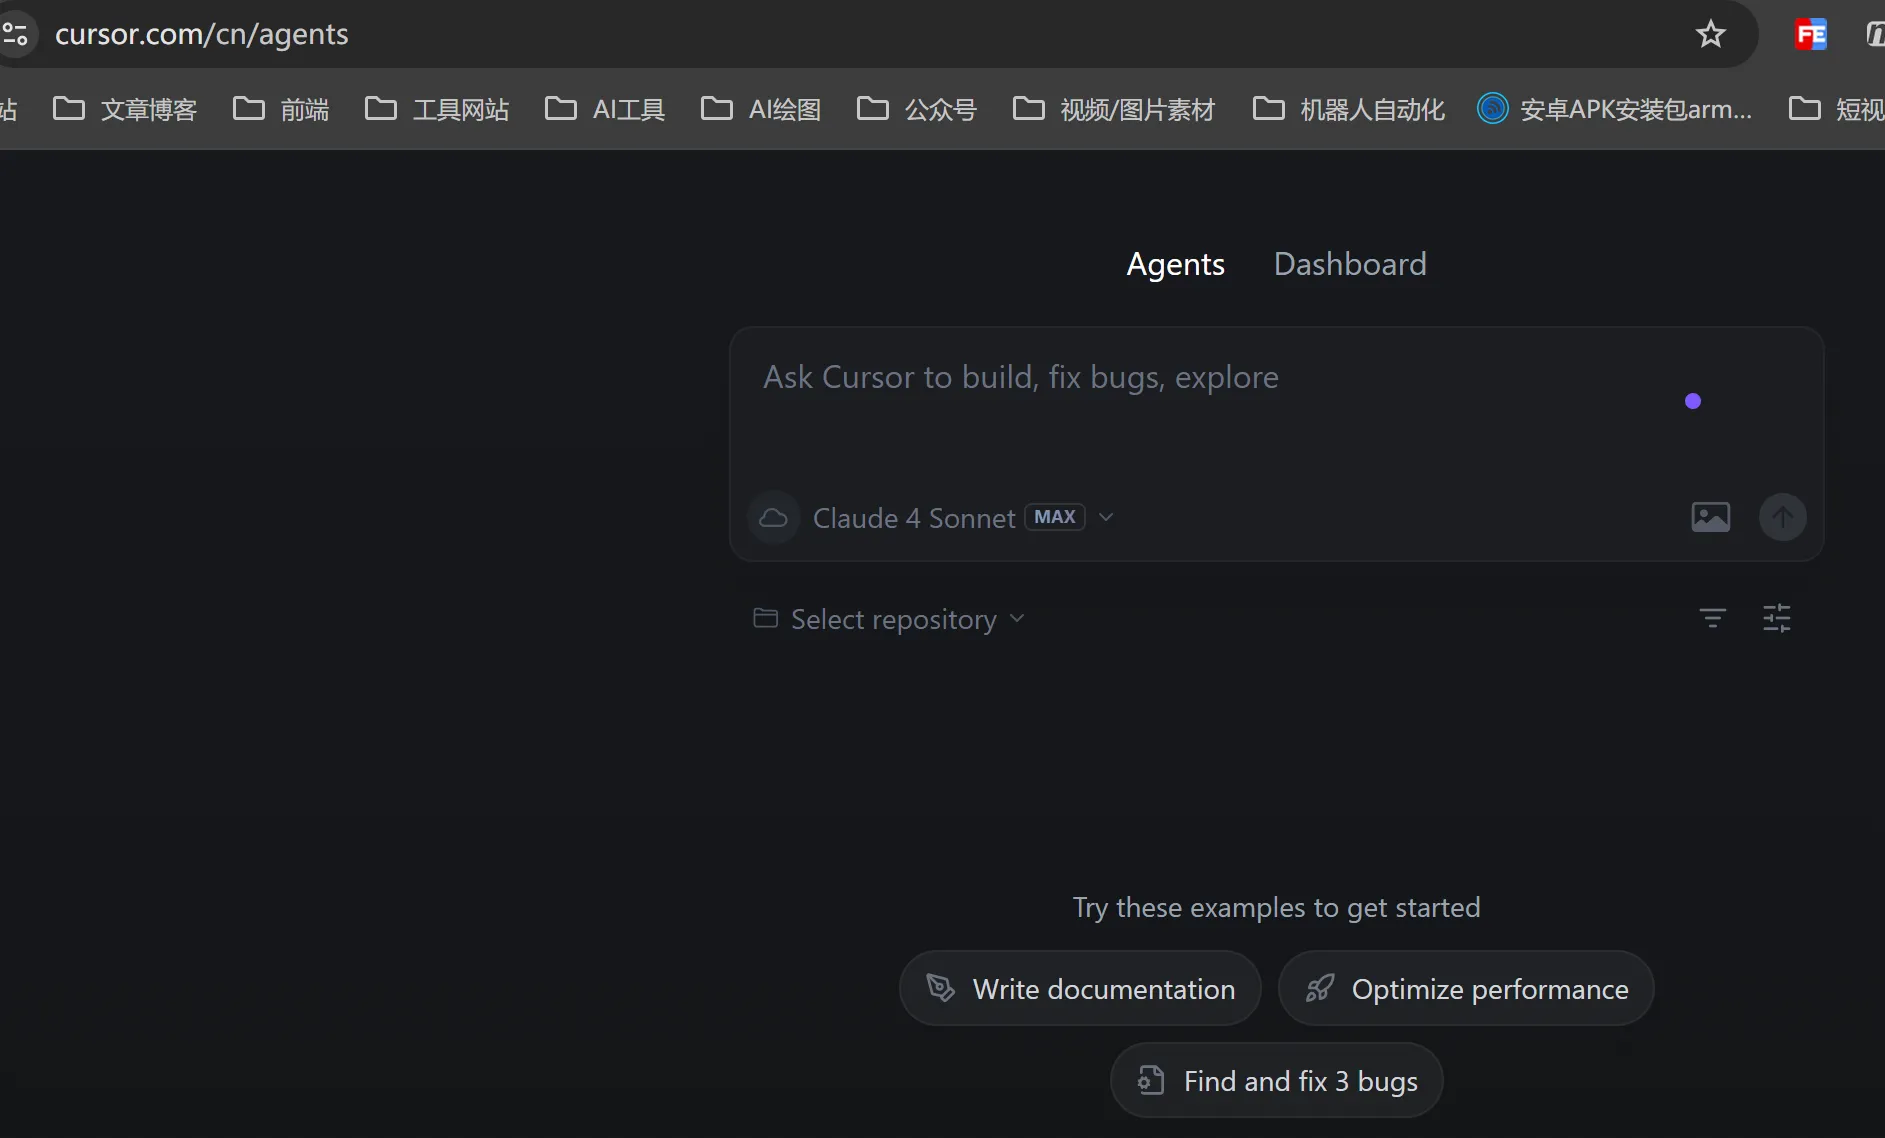Click the Write documentation example button
Viewport: 1885px width, 1138px height.
[x=1079, y=988]
